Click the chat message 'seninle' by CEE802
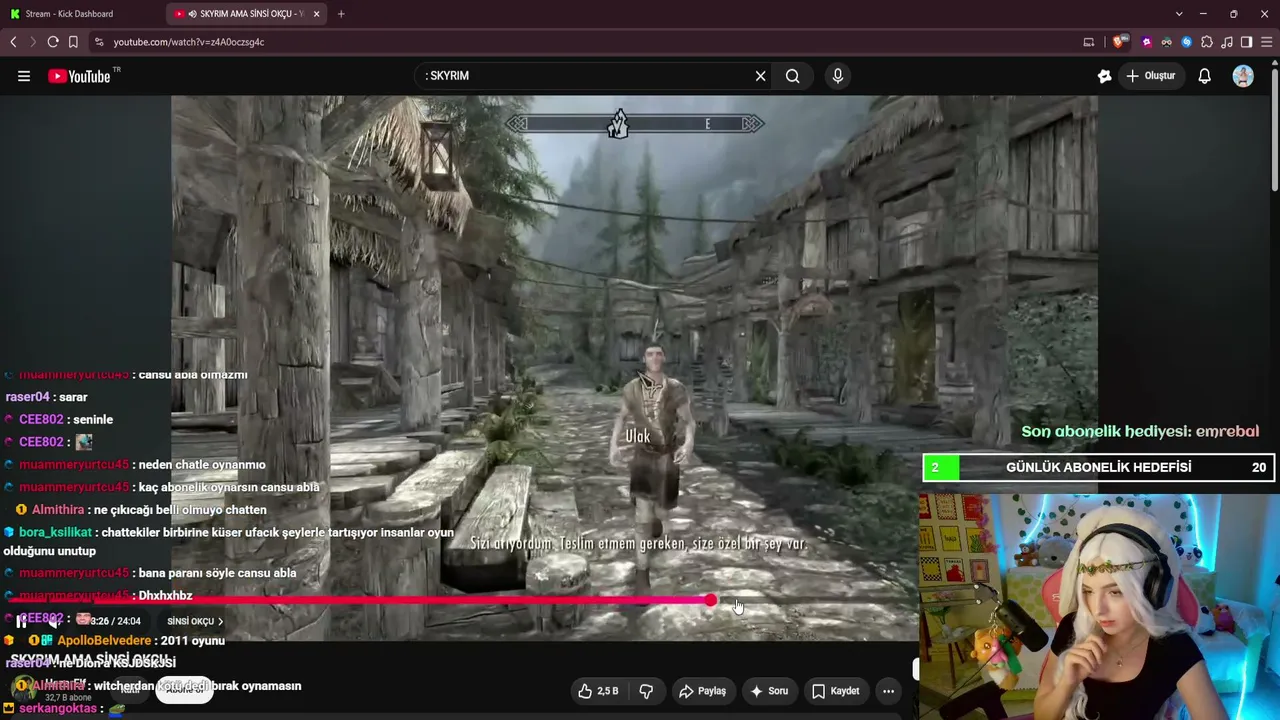This screenshot has width=1280, height=720. 93,420
